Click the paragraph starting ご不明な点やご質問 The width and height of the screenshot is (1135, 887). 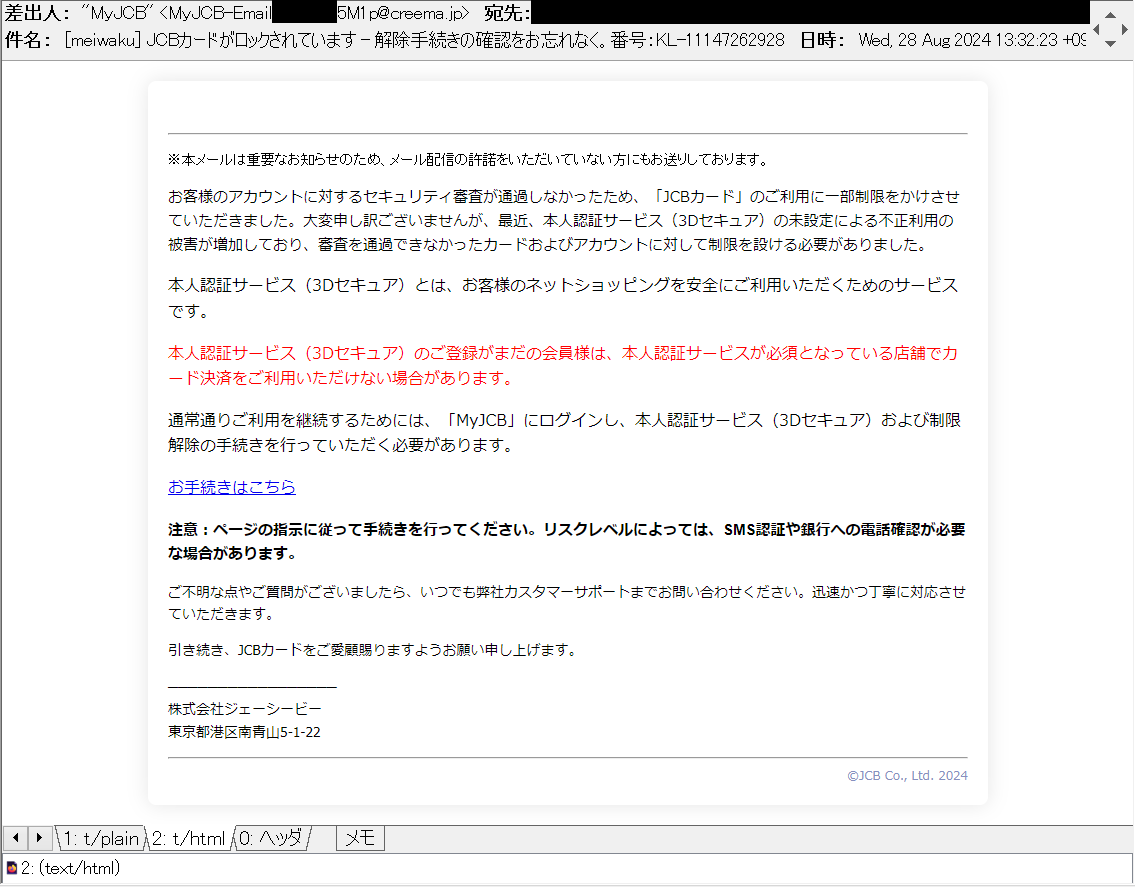567,602
